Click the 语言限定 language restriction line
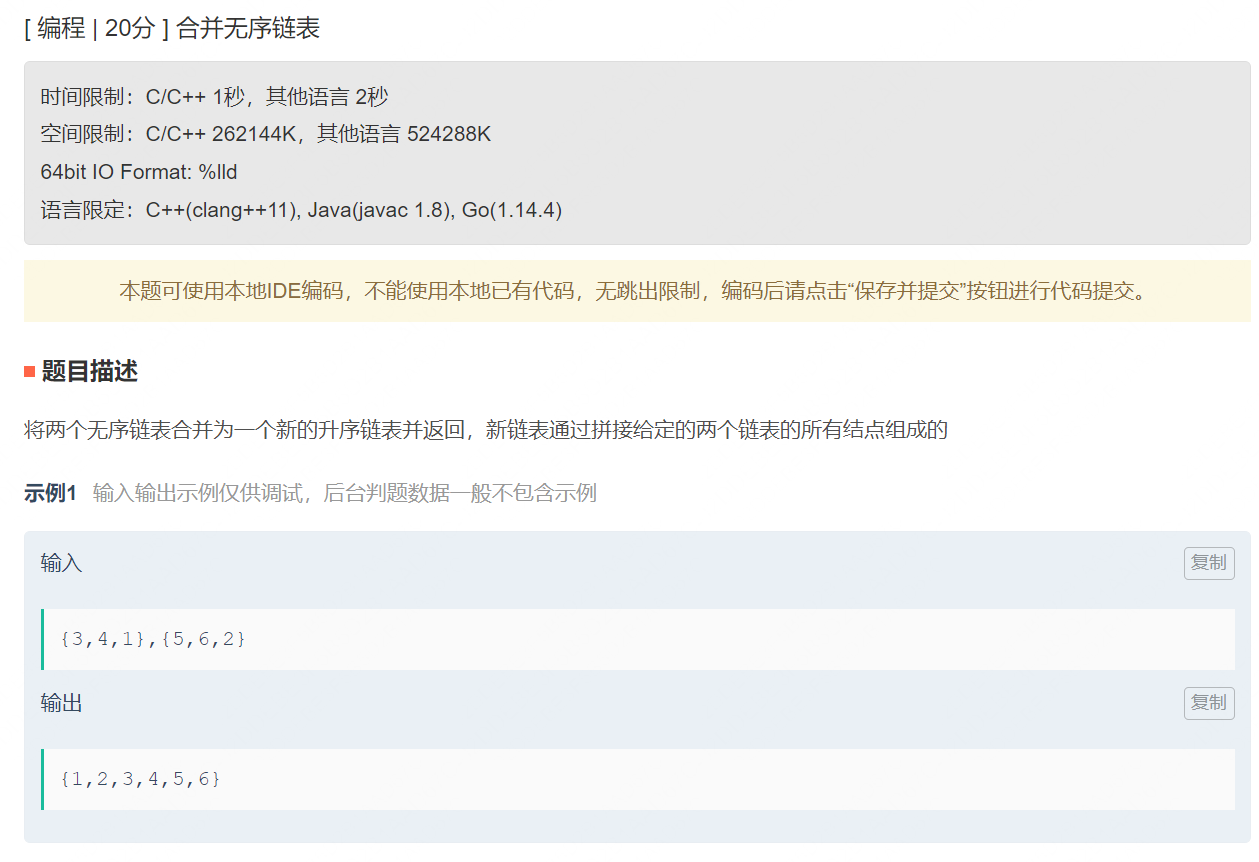1259x862 pixels. [300, 209]
